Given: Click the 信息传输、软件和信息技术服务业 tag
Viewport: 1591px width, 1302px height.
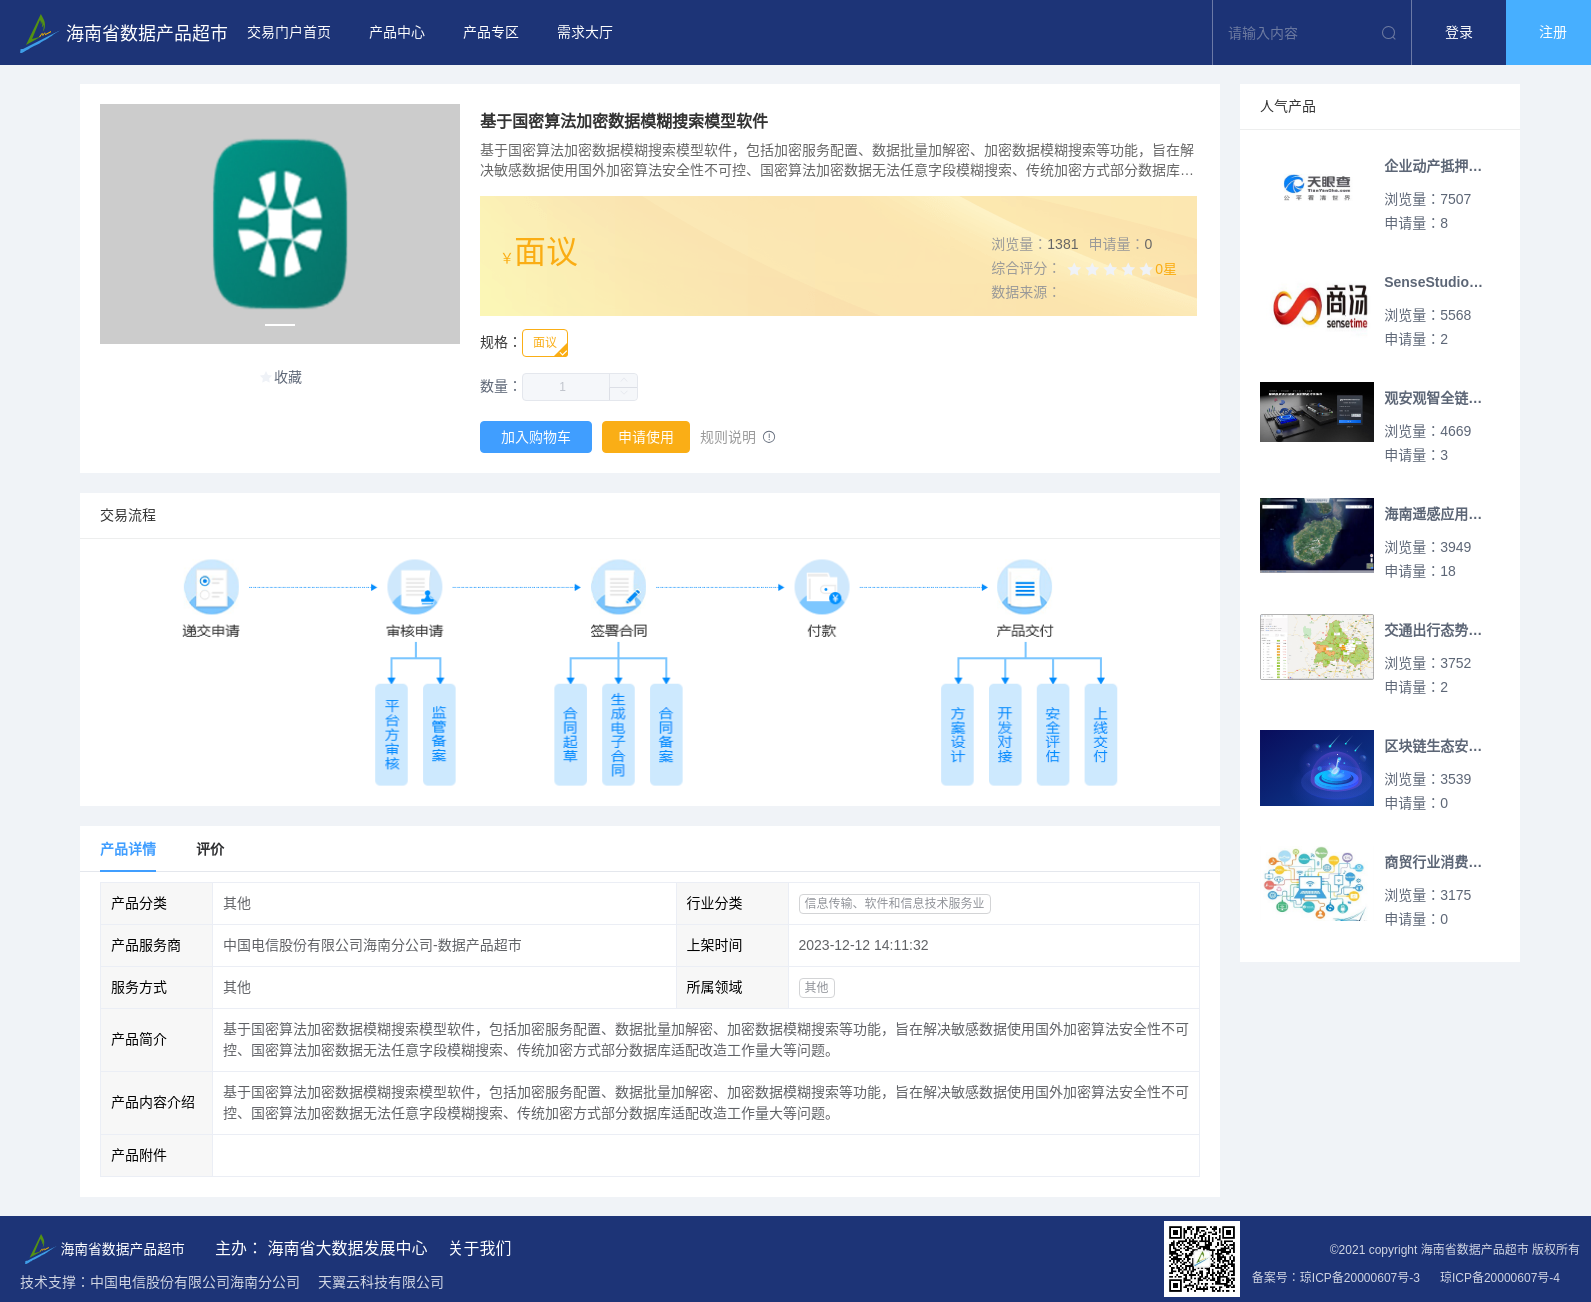Looking at the screenshot, I should [x=895, y=903].
